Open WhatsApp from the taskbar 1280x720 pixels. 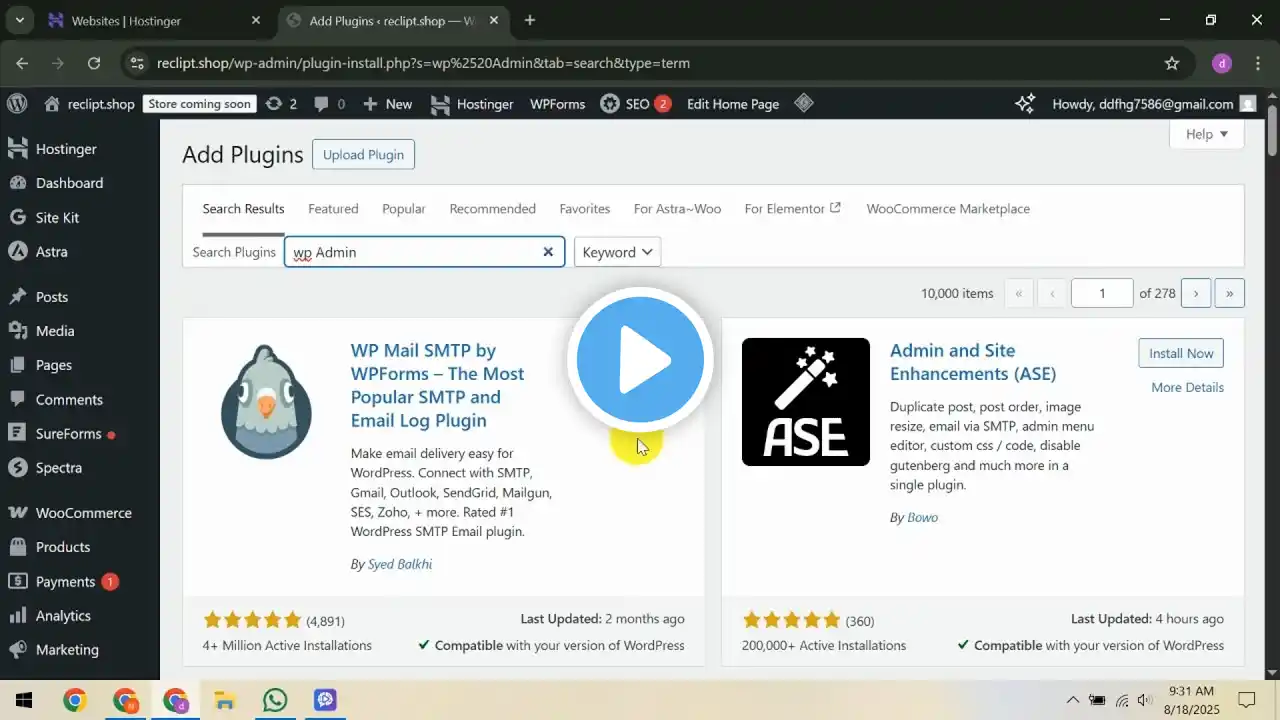coord(275,700)
